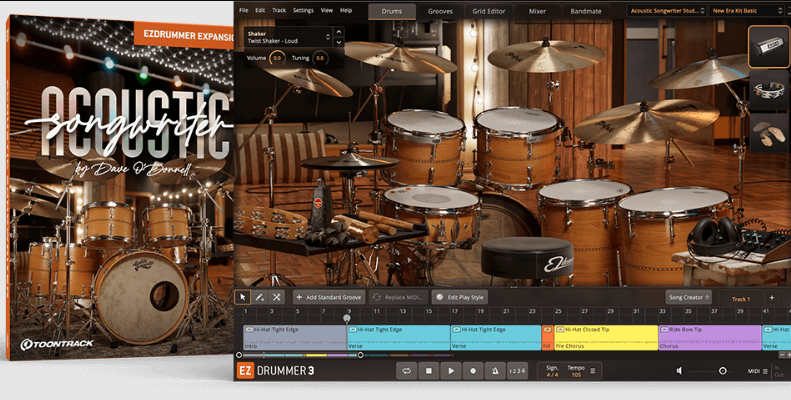Open the New Era Kit Basic preset dropdown
The height and width of the screenshot is (400, 791).
747,11
